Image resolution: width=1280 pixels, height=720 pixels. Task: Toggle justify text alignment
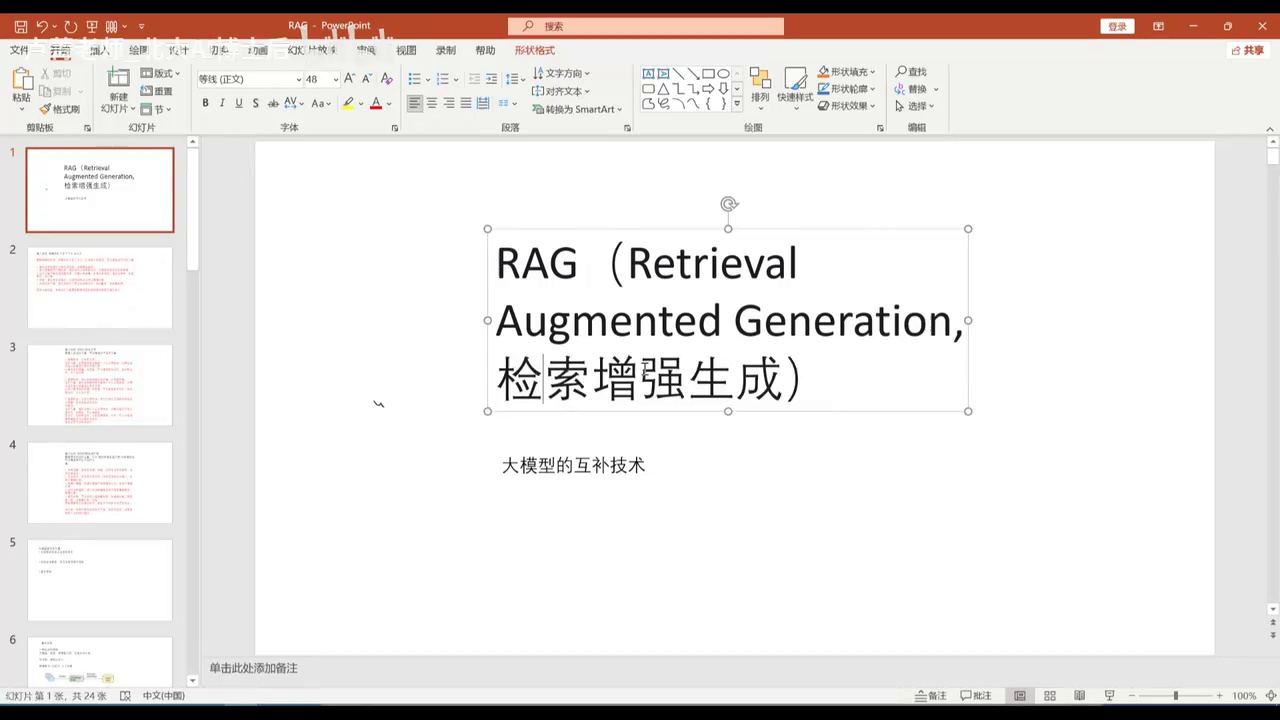tap(466, 103)
